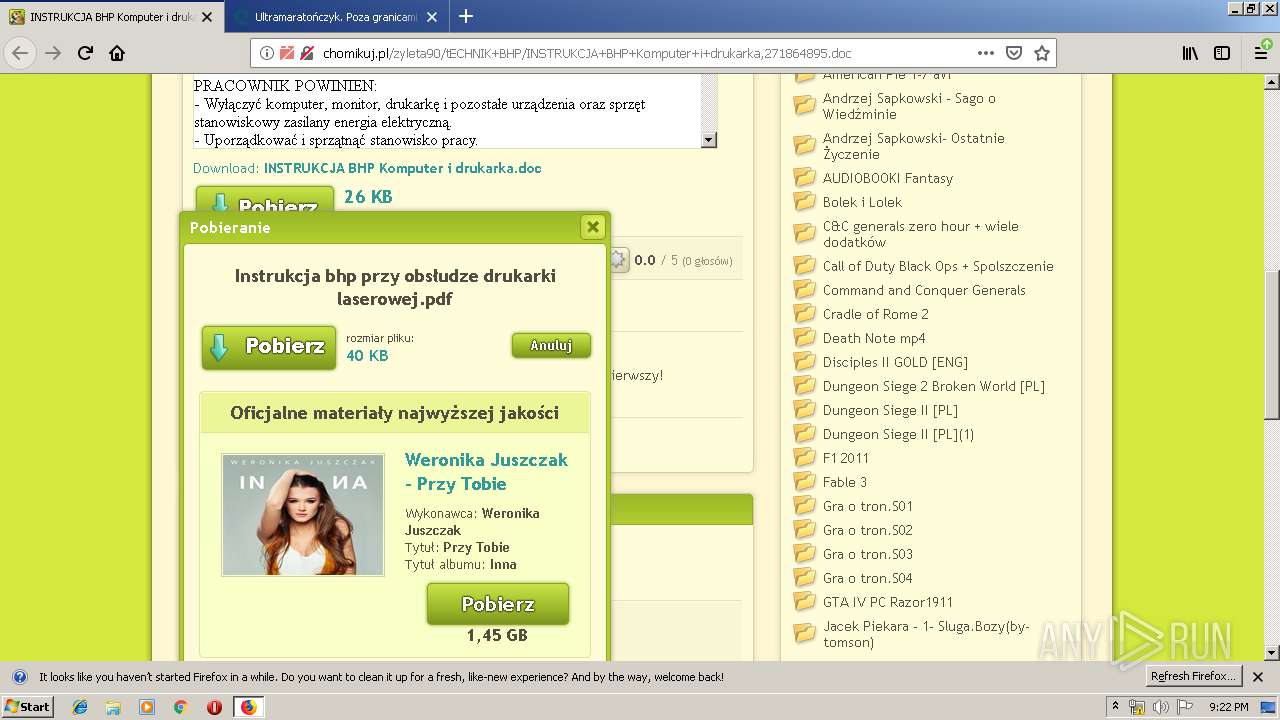Open Death Note mp4 folder icon
The image size is (1280, 720).
[x=805, y=338]
